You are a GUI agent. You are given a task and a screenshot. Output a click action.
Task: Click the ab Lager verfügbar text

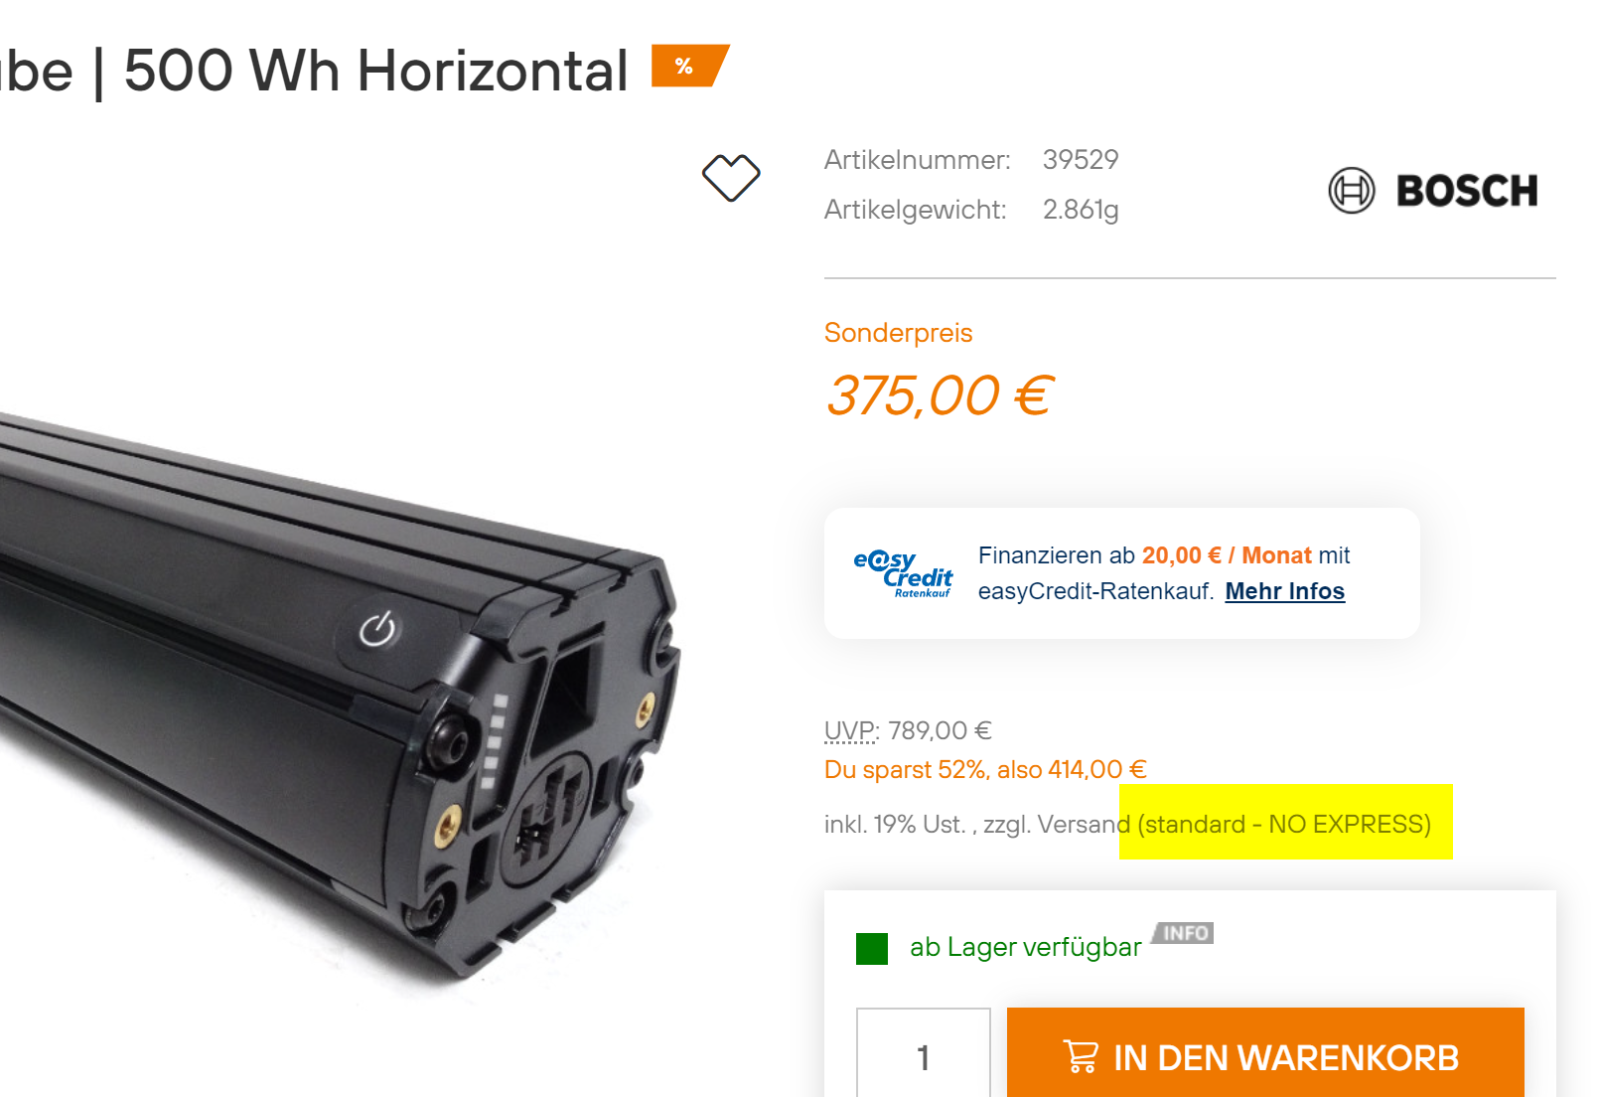[x=1025, y=947]
